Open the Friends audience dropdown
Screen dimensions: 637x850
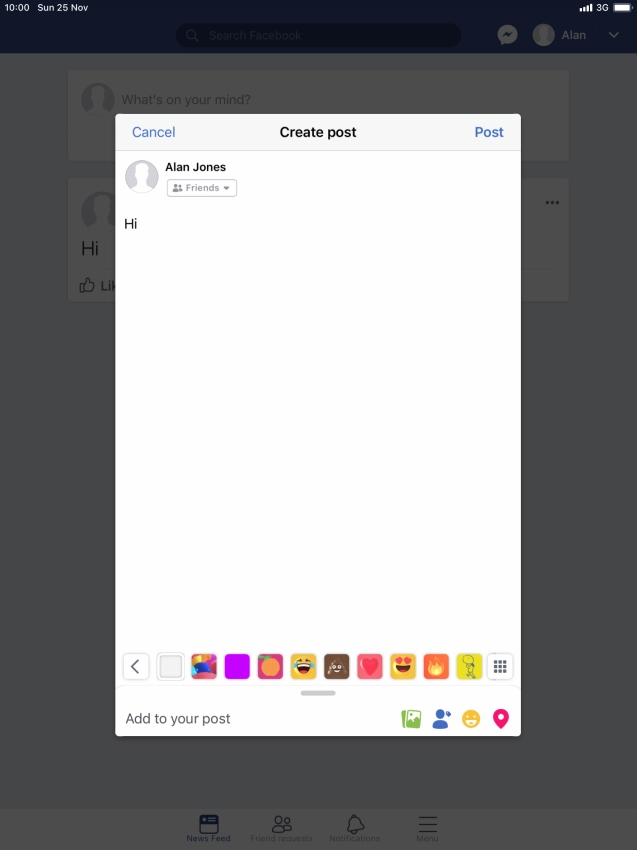point(202,188)
